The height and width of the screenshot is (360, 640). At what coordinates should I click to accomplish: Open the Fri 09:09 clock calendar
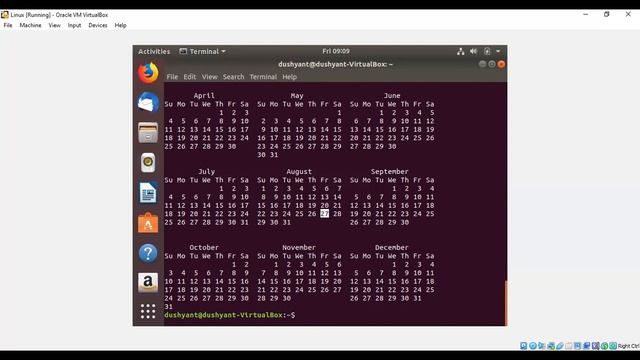(336, 51)
